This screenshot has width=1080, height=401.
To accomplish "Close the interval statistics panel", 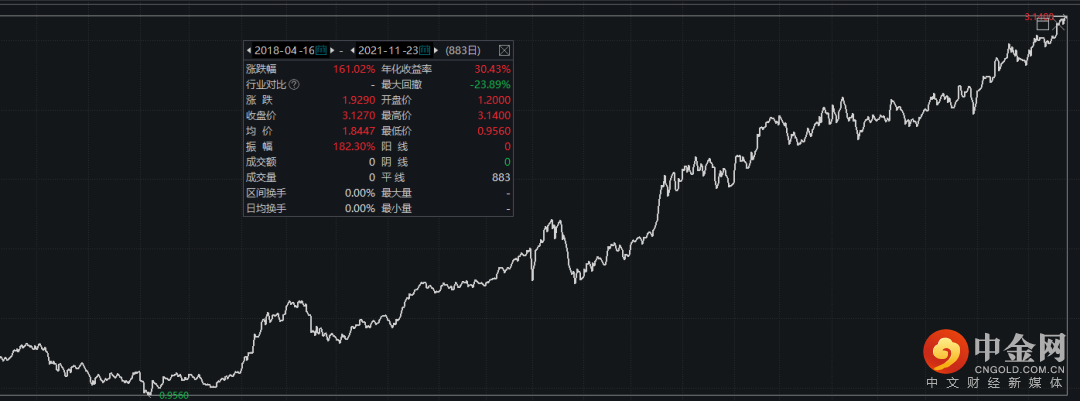I will click(504, 50).
